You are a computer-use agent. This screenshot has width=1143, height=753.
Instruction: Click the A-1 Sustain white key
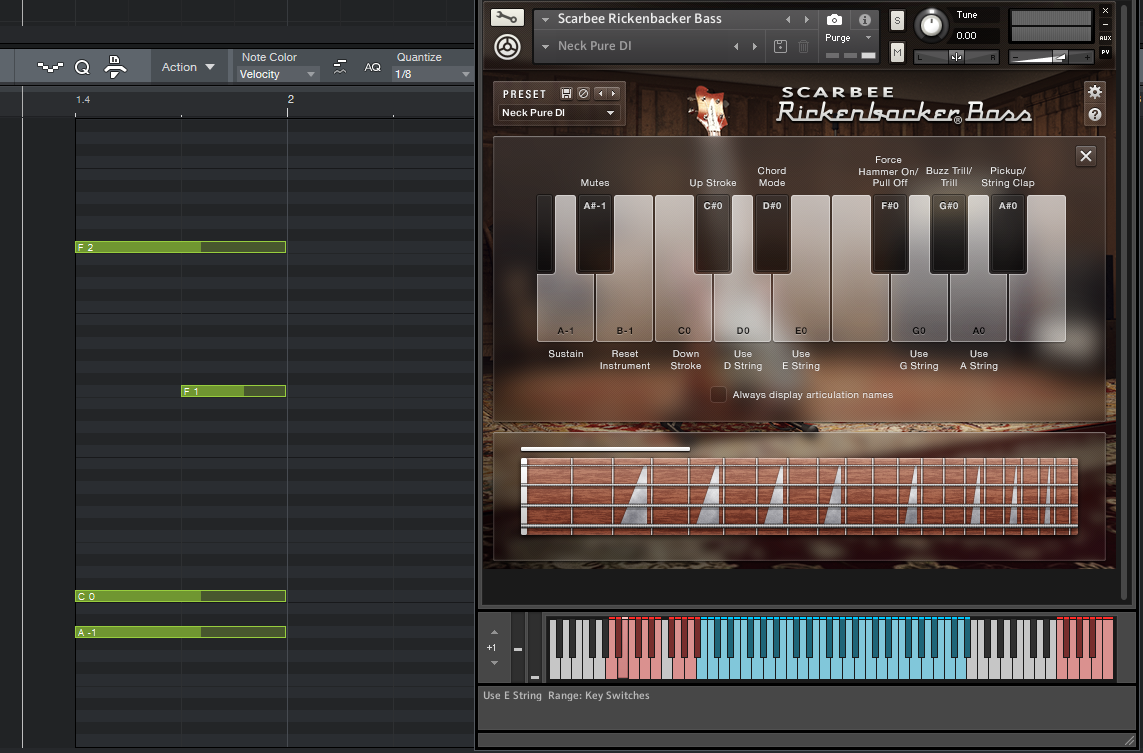pyautogui.click(x=566, y=308)
